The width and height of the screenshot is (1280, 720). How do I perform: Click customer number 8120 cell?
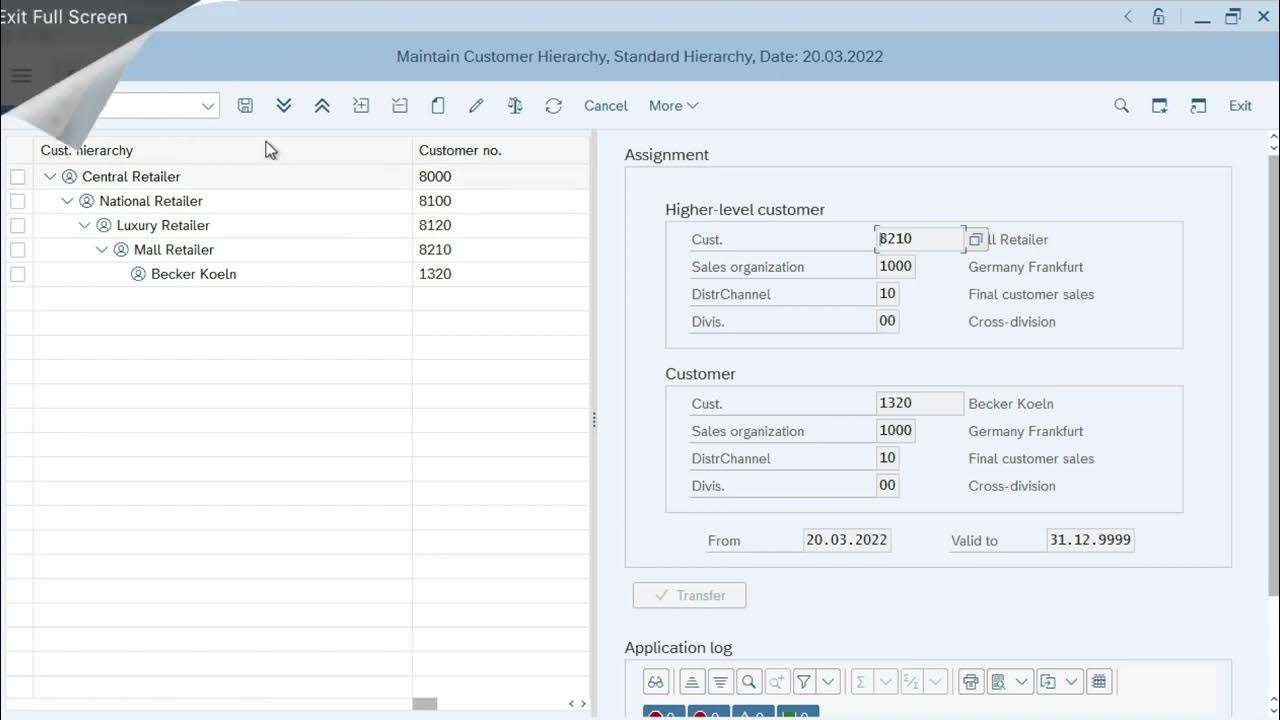click(x=501, y=225)
